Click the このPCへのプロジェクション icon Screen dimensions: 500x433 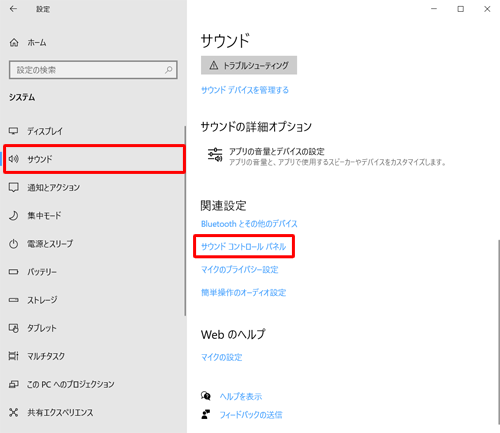tap(13, 384)
